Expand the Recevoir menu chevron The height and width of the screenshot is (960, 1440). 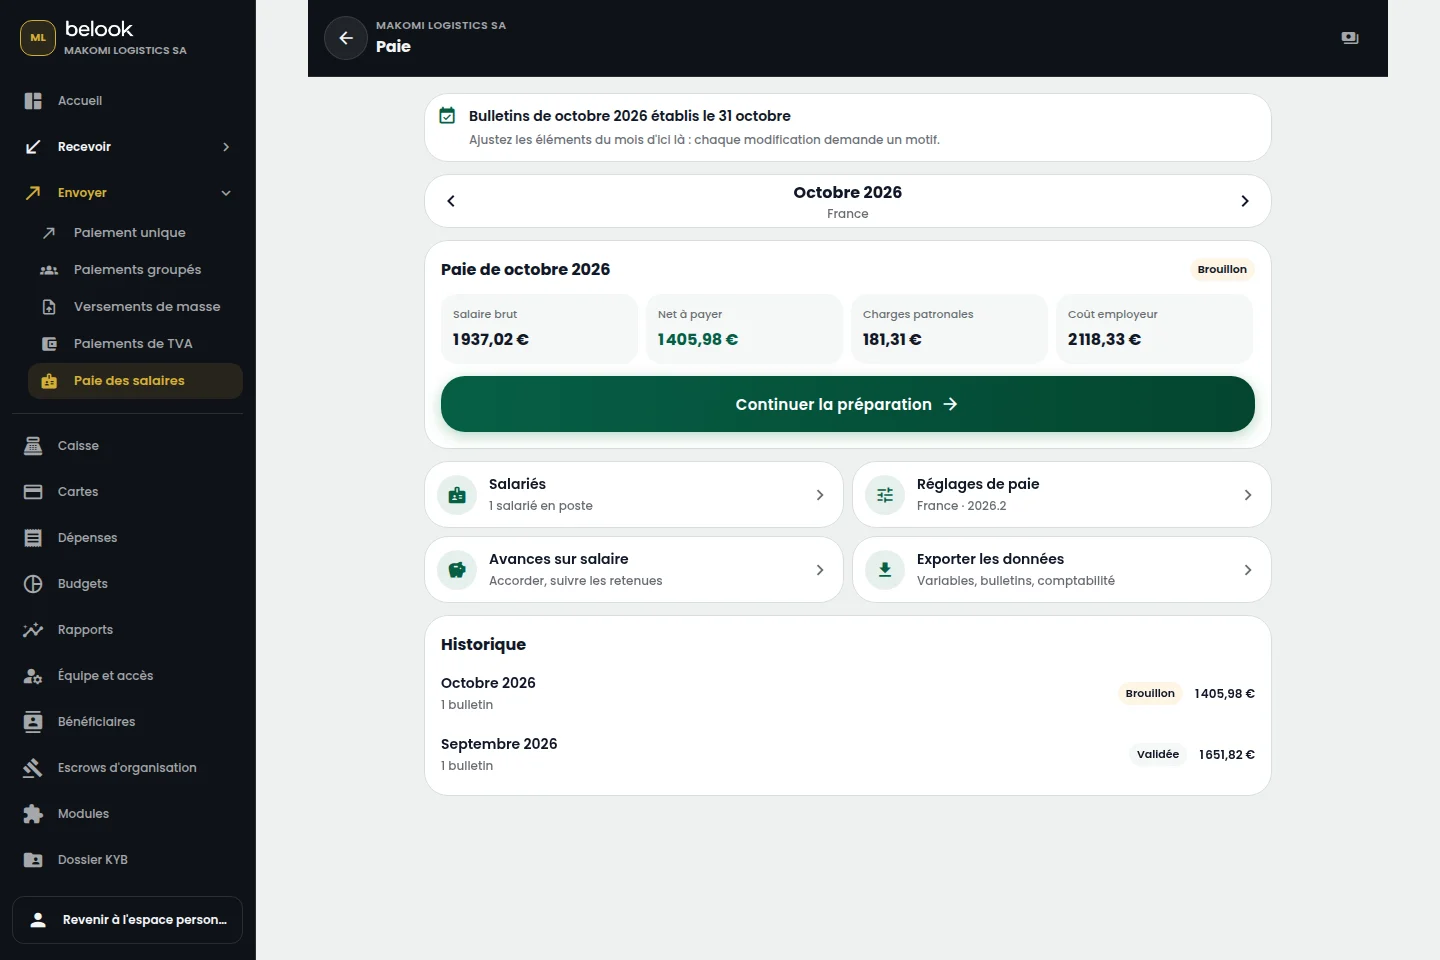226,147
